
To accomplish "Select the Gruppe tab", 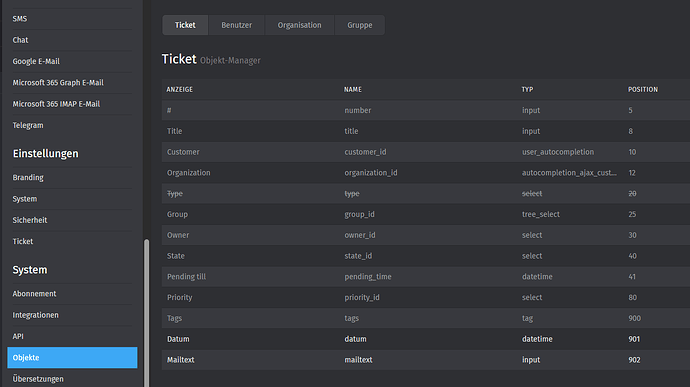I will (x=360, y=25).
